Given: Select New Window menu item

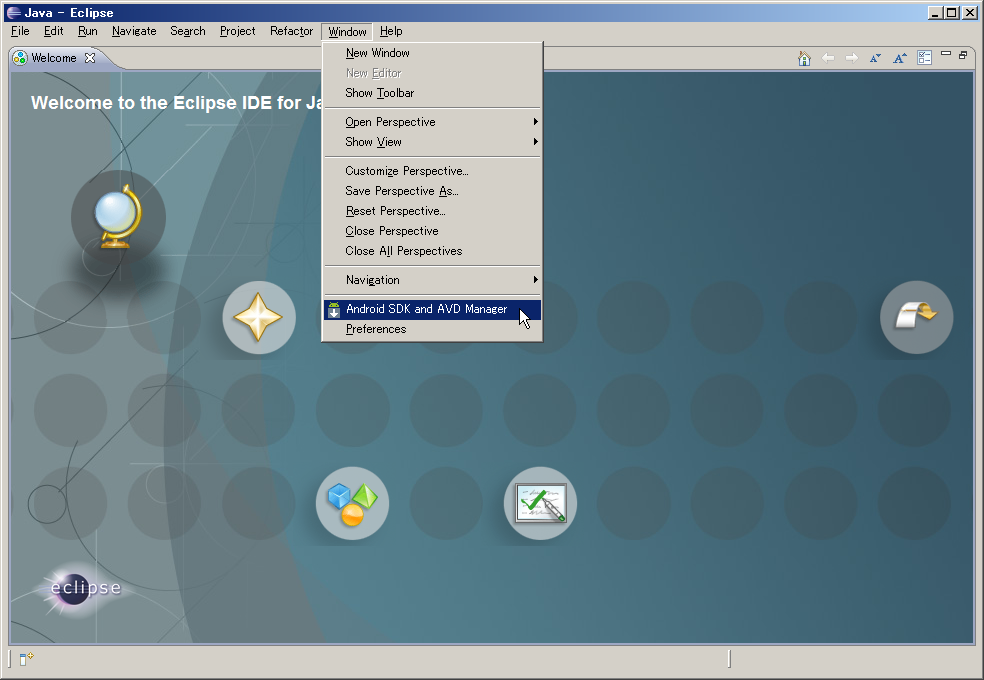Looking at the screenshot, I should pyautogui.click(x=432, y=53).
